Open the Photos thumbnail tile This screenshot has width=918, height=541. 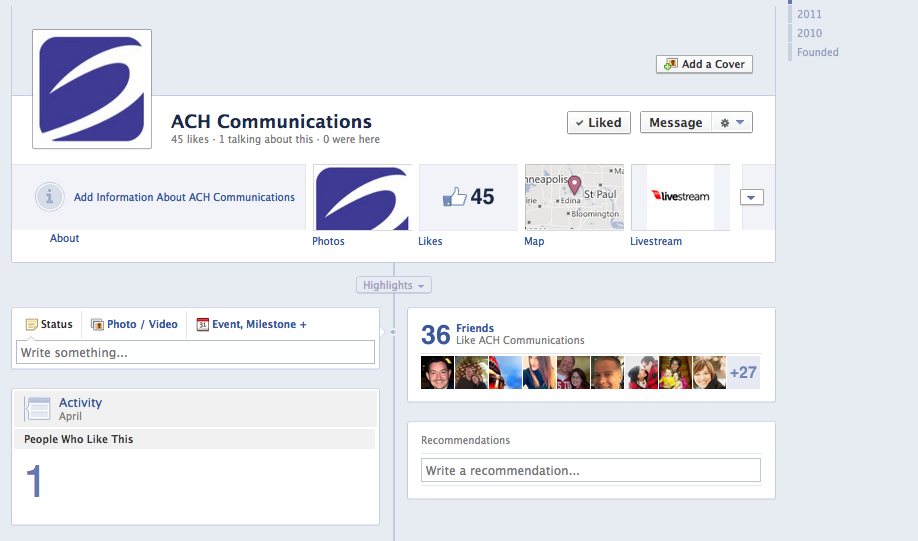pos(362,197)
